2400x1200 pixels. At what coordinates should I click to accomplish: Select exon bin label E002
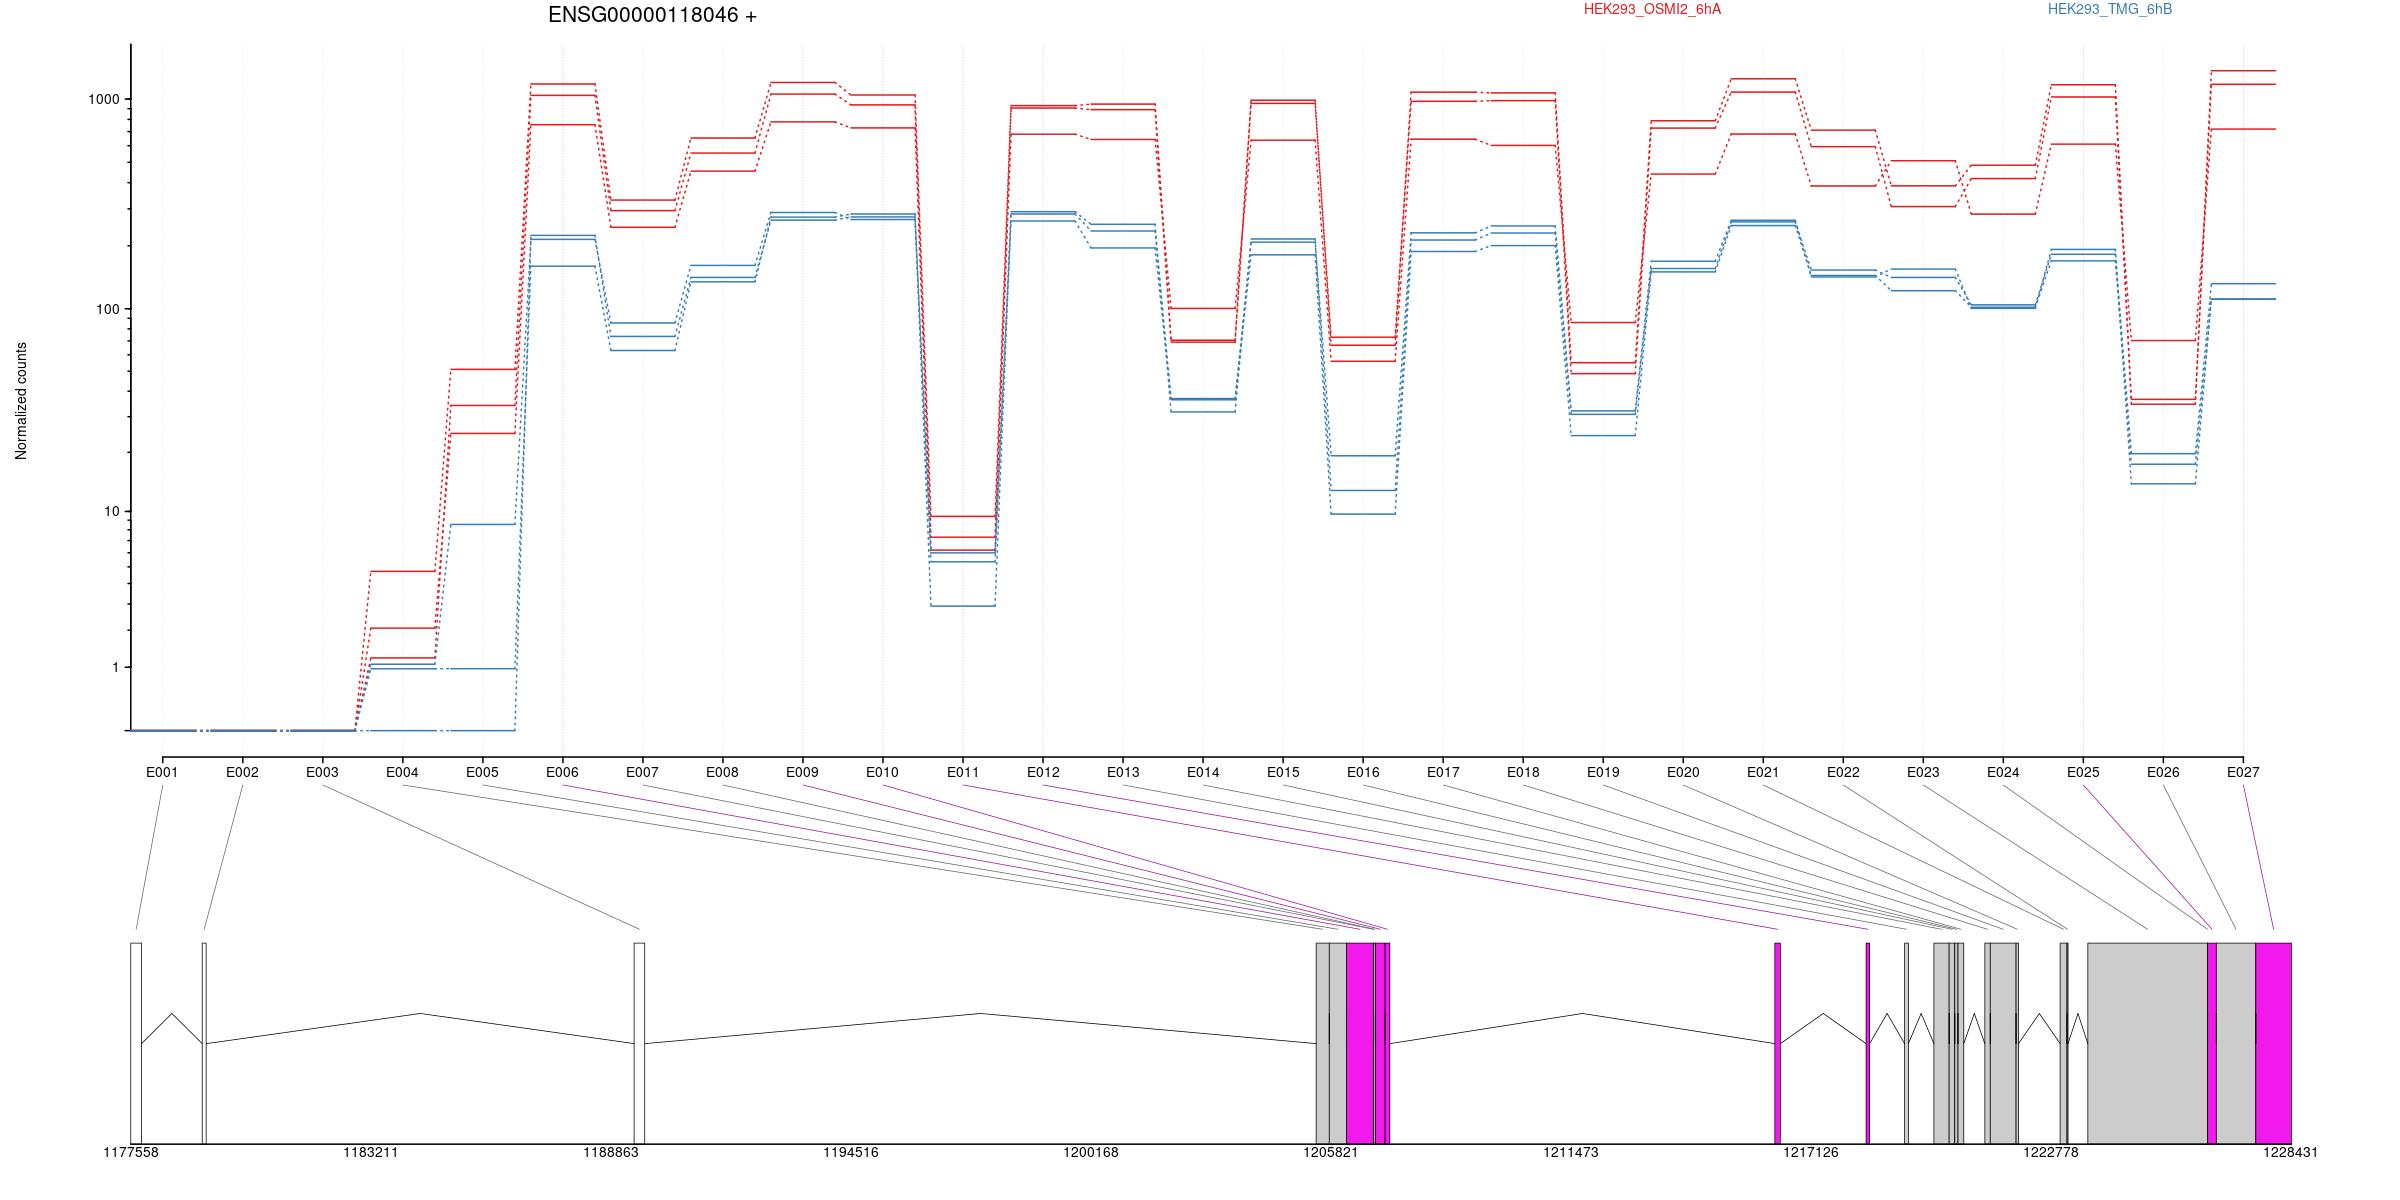coord(242,772)
